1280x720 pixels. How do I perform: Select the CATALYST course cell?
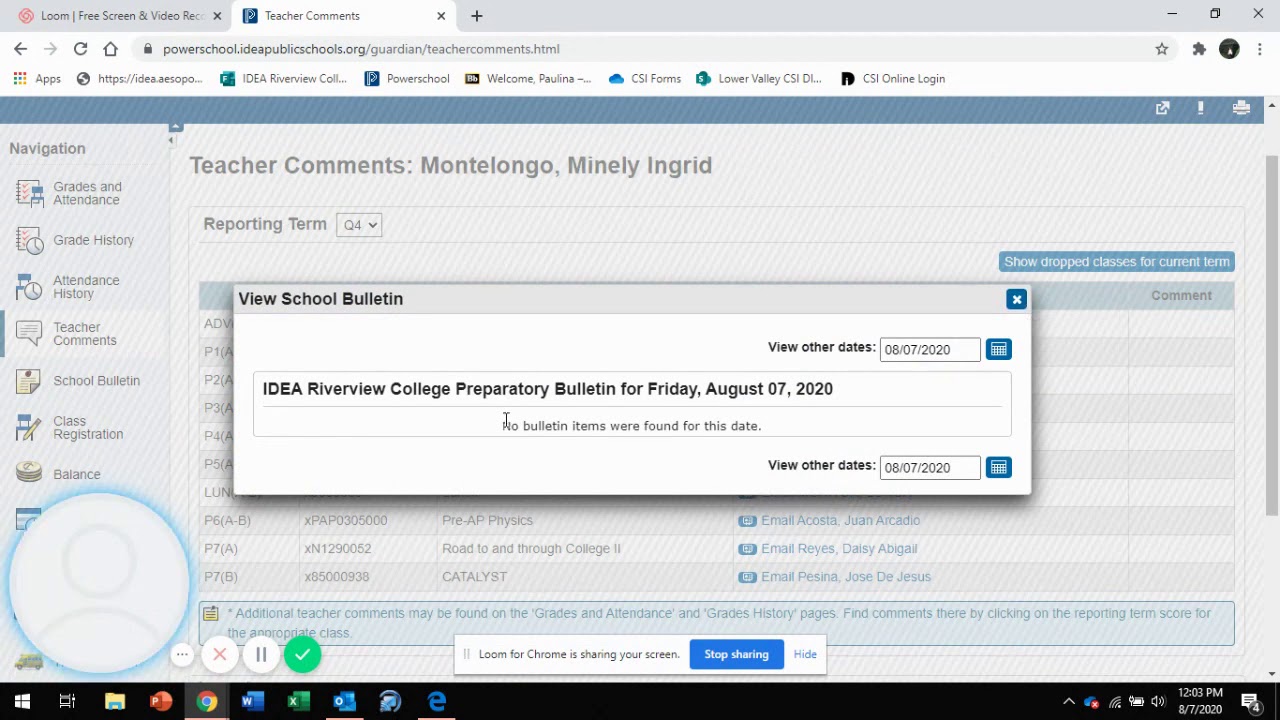(x=585, y=576)
